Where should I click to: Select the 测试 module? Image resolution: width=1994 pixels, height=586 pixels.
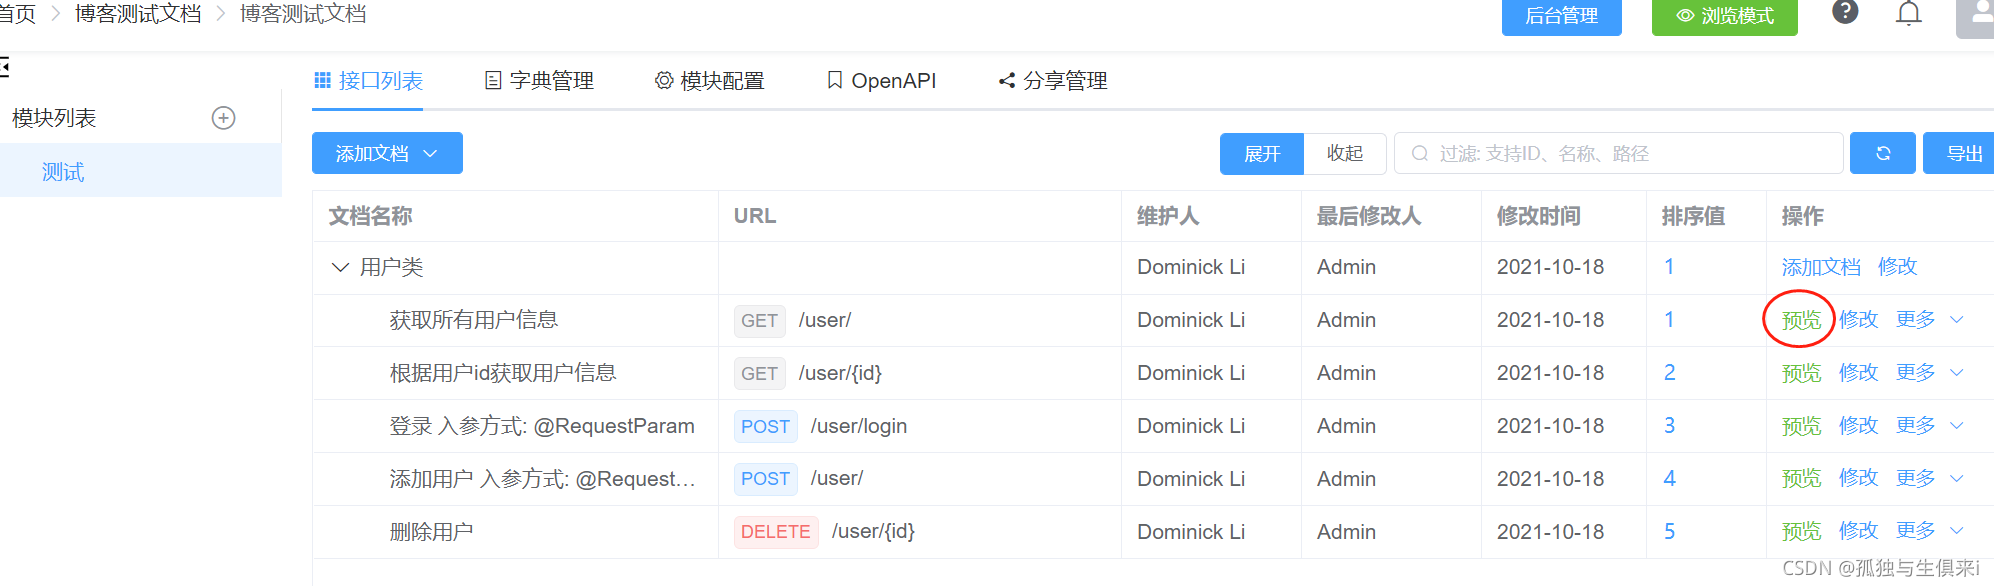(141, 171)
